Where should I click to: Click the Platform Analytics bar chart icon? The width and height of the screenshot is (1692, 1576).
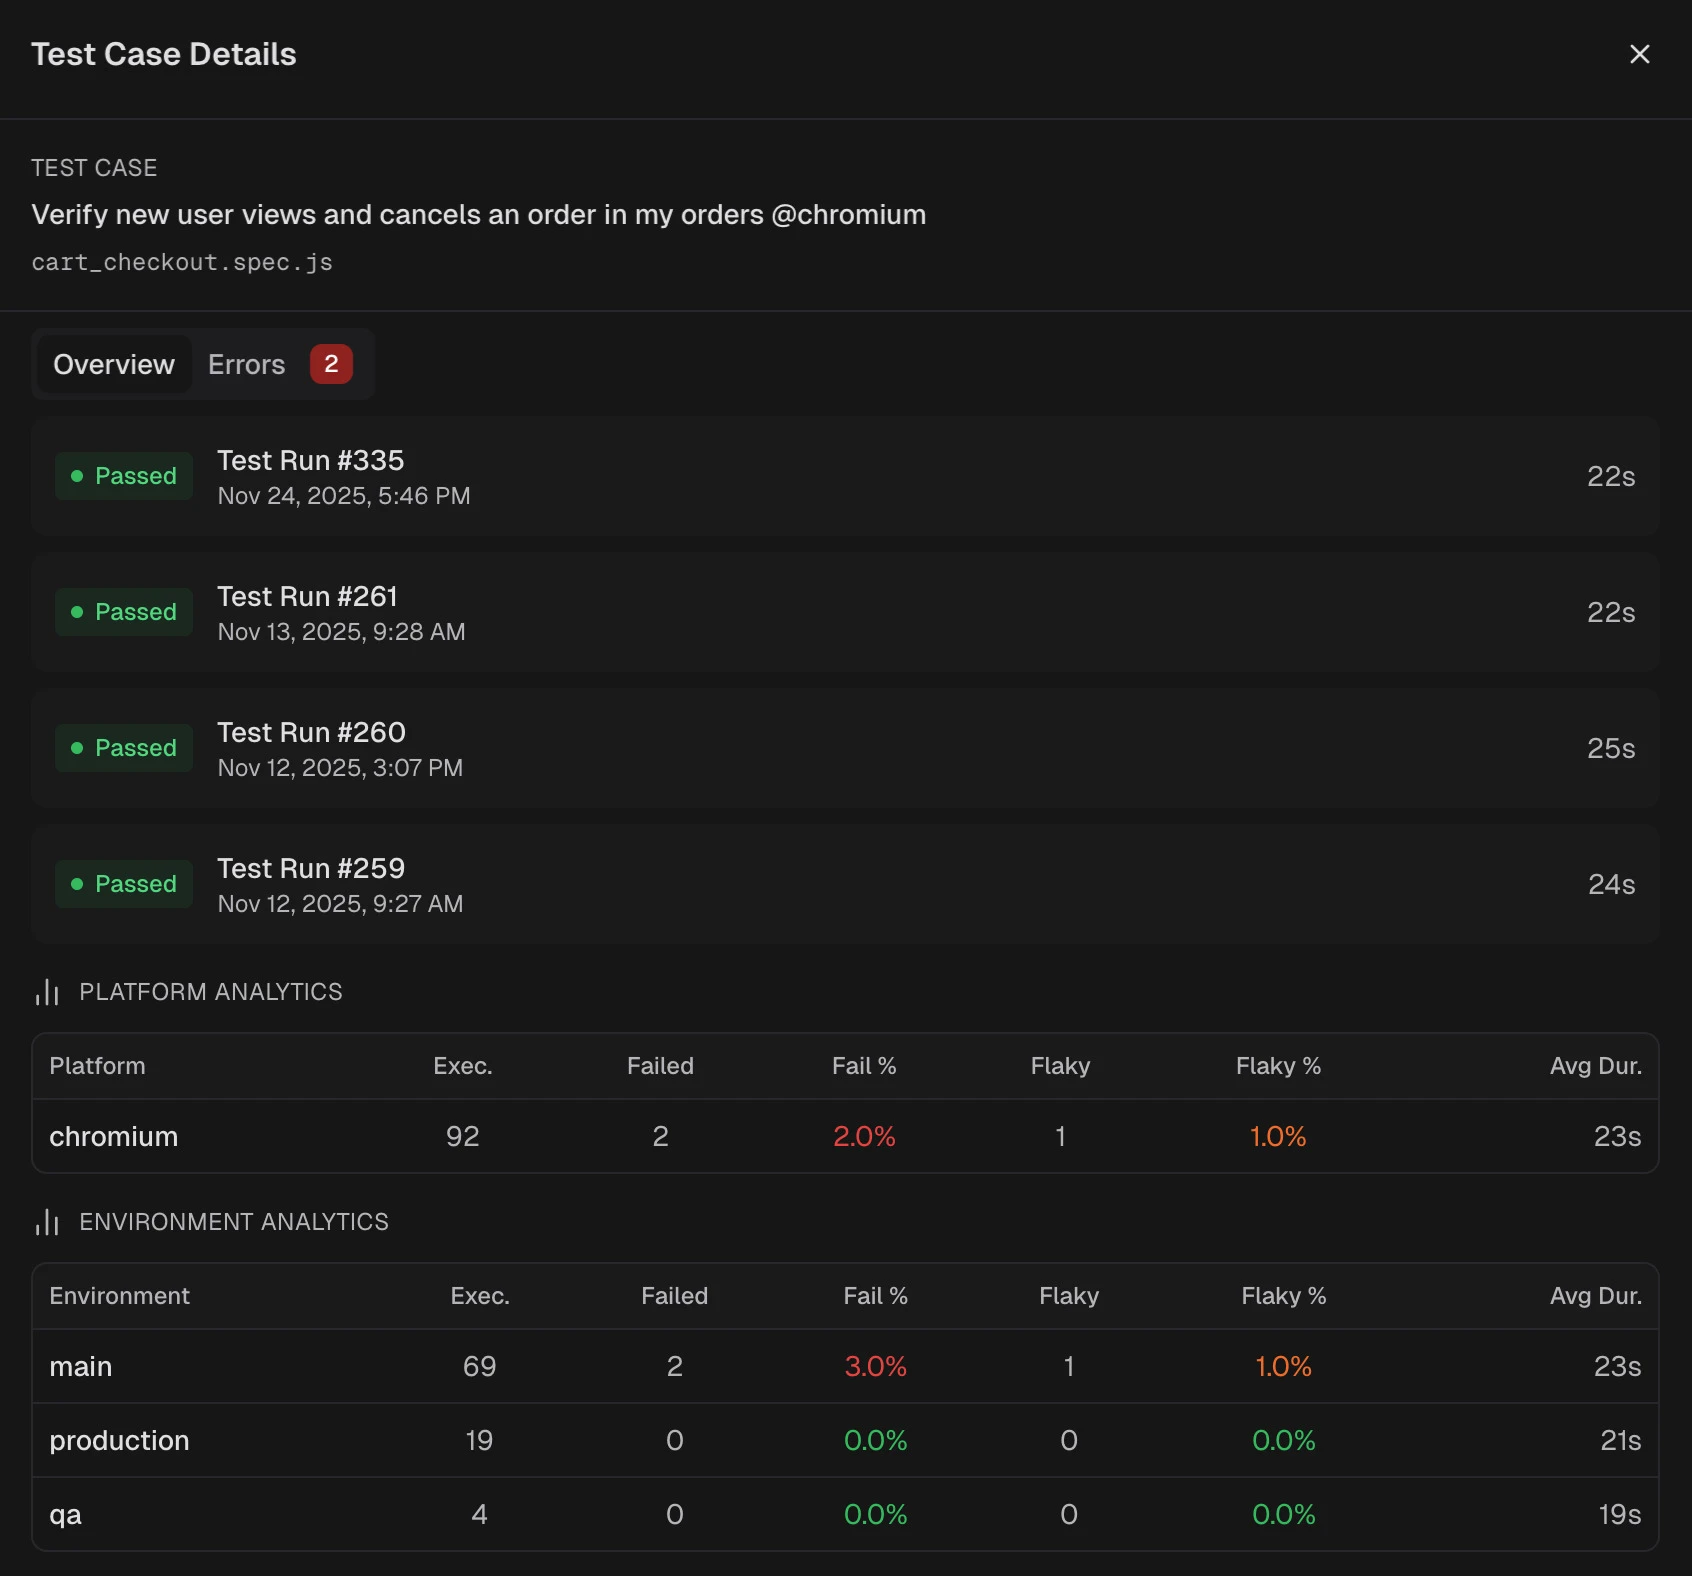click(x=47, y=992)
